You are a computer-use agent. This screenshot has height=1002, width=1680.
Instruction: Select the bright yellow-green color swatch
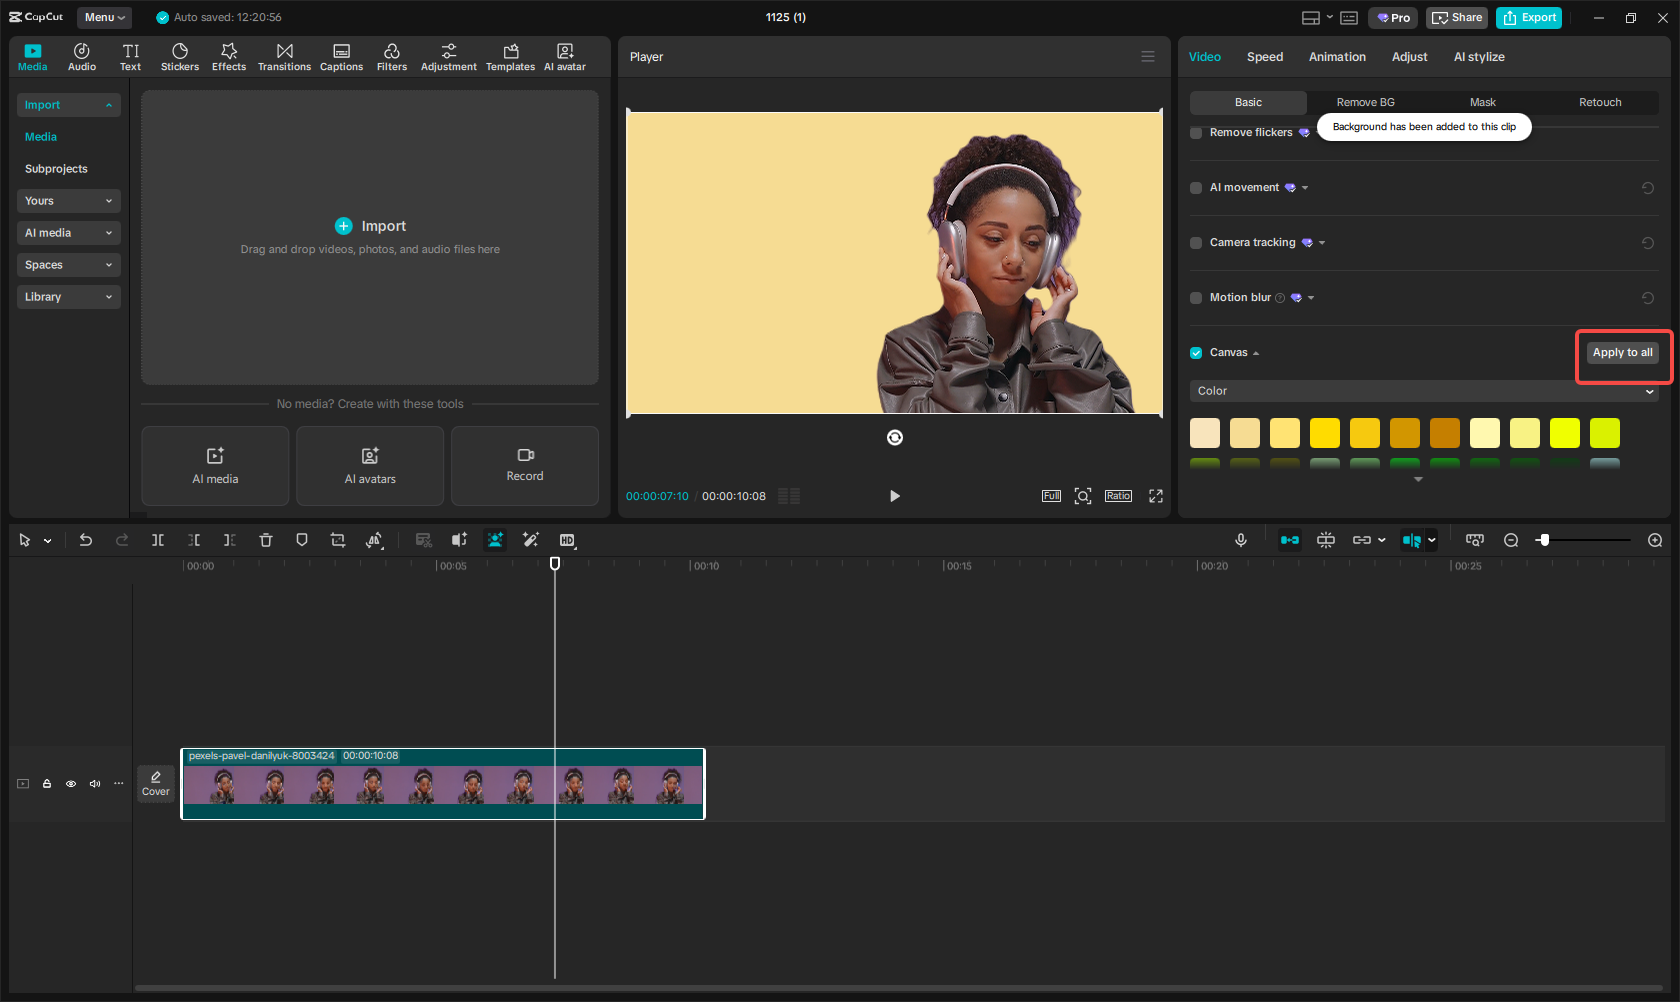tap(1604, 433)
